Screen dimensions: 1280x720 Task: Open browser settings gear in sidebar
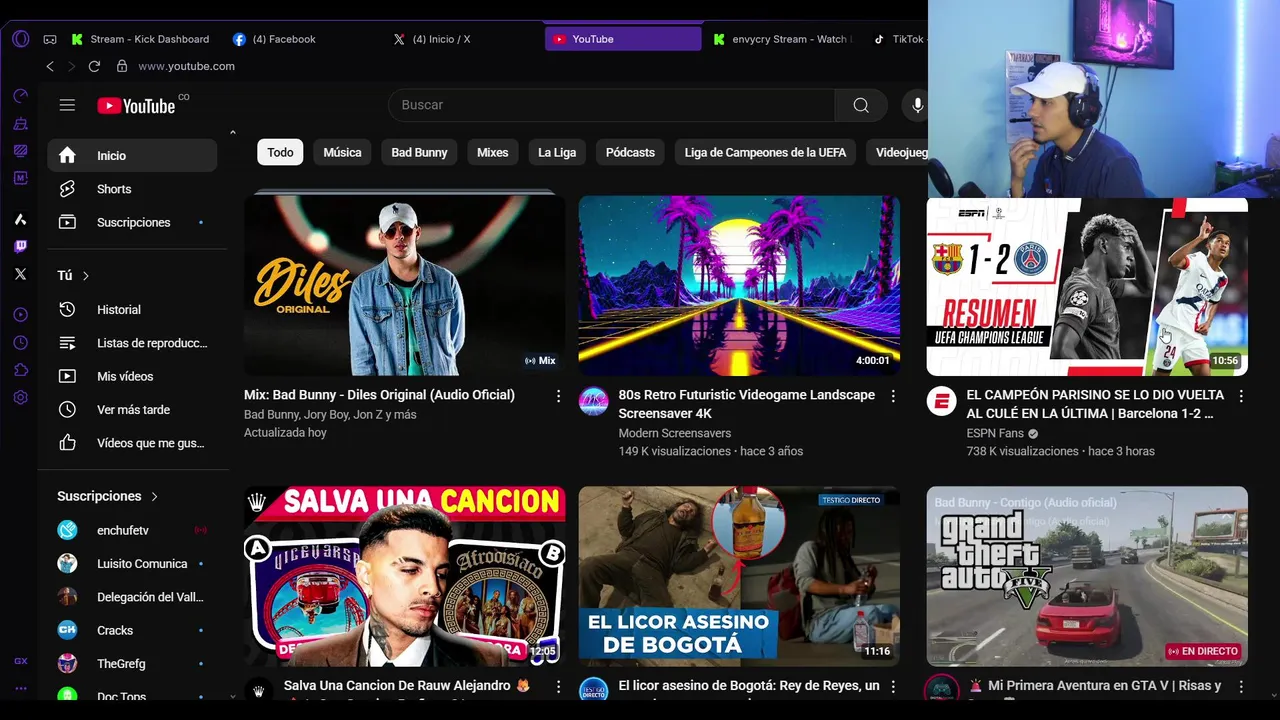point(20,397)
